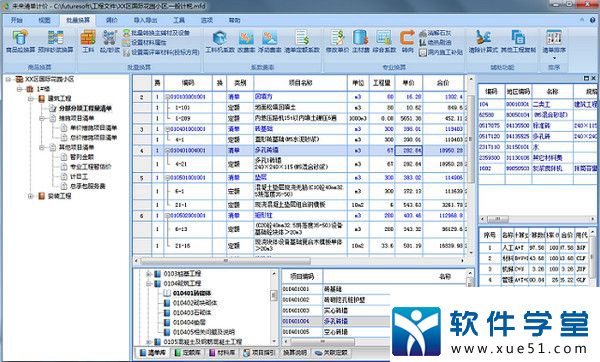Switch to the 调价 ribbon tab
The width and height of the screenshot is (600, 362).
(111, 20)
